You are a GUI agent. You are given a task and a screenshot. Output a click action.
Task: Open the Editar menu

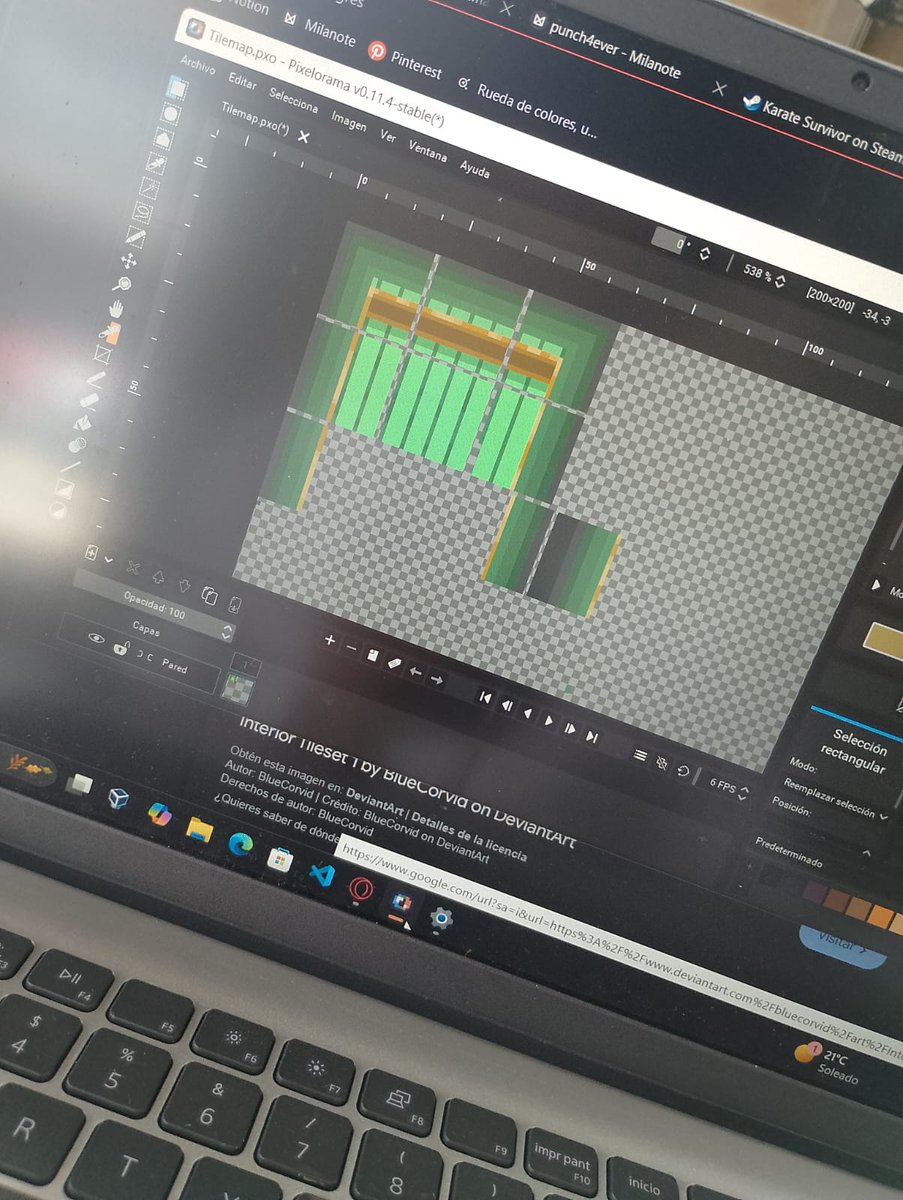(x=242, y=83)
